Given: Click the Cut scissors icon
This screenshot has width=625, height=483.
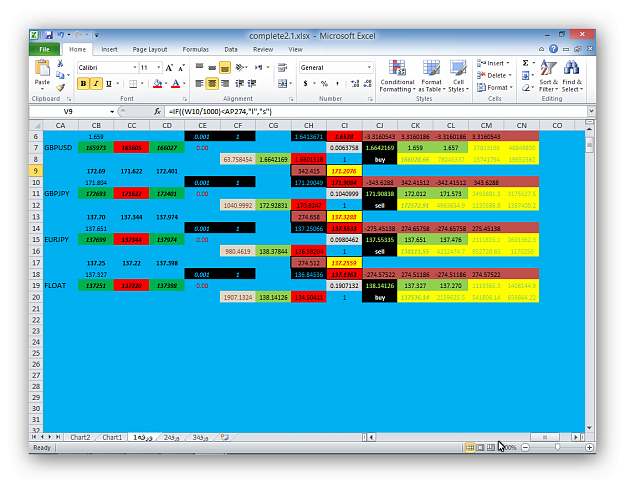Looking at the screenshot, I should [x=60, y=63].
